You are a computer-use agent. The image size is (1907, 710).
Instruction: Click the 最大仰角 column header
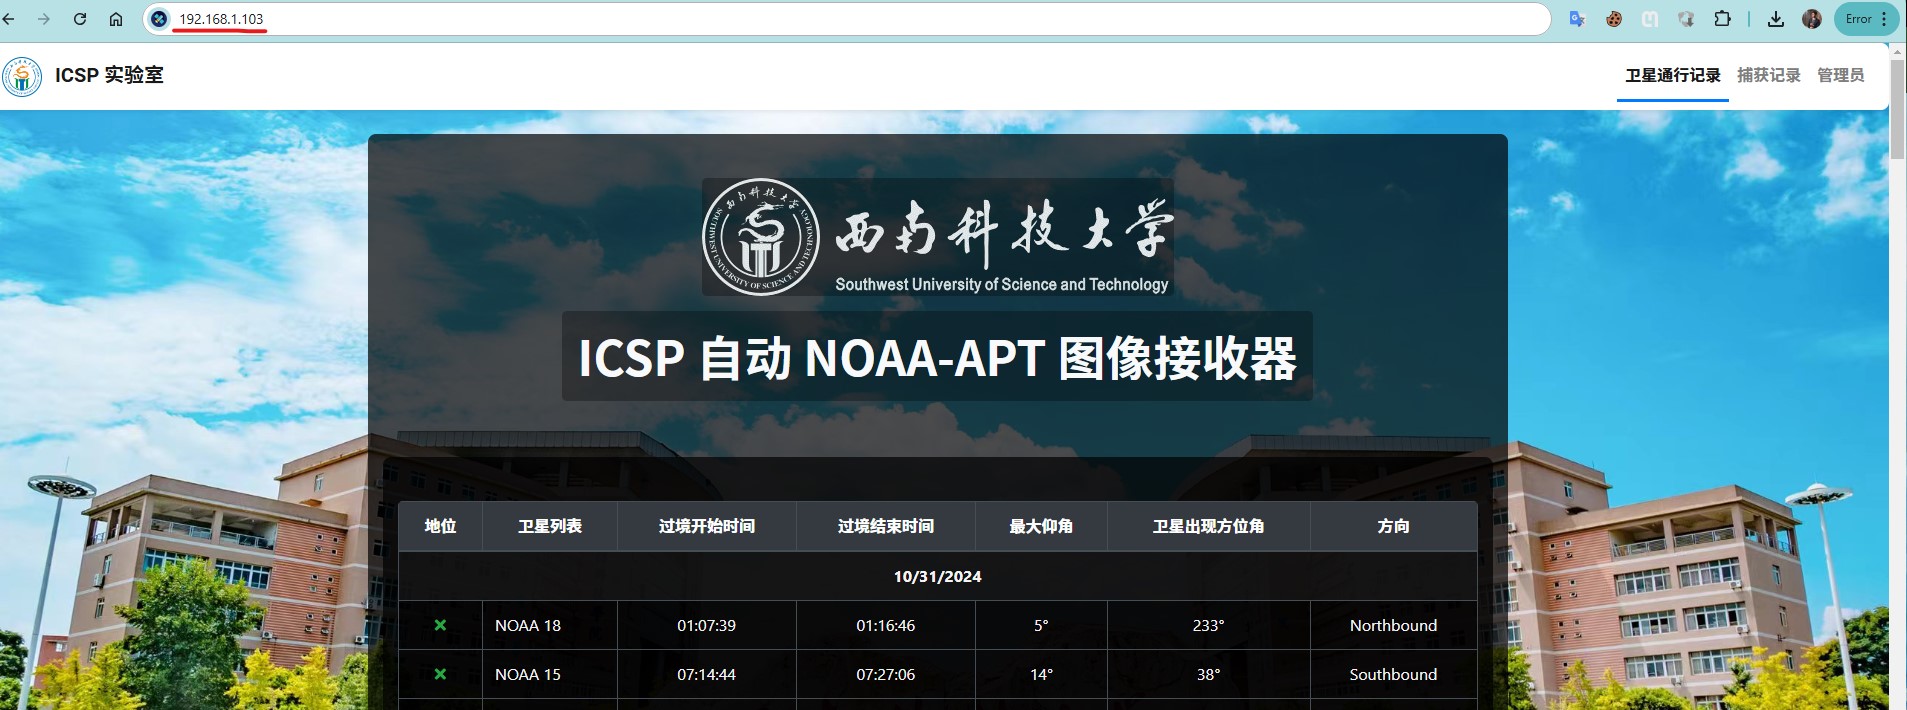[1041, 526]
